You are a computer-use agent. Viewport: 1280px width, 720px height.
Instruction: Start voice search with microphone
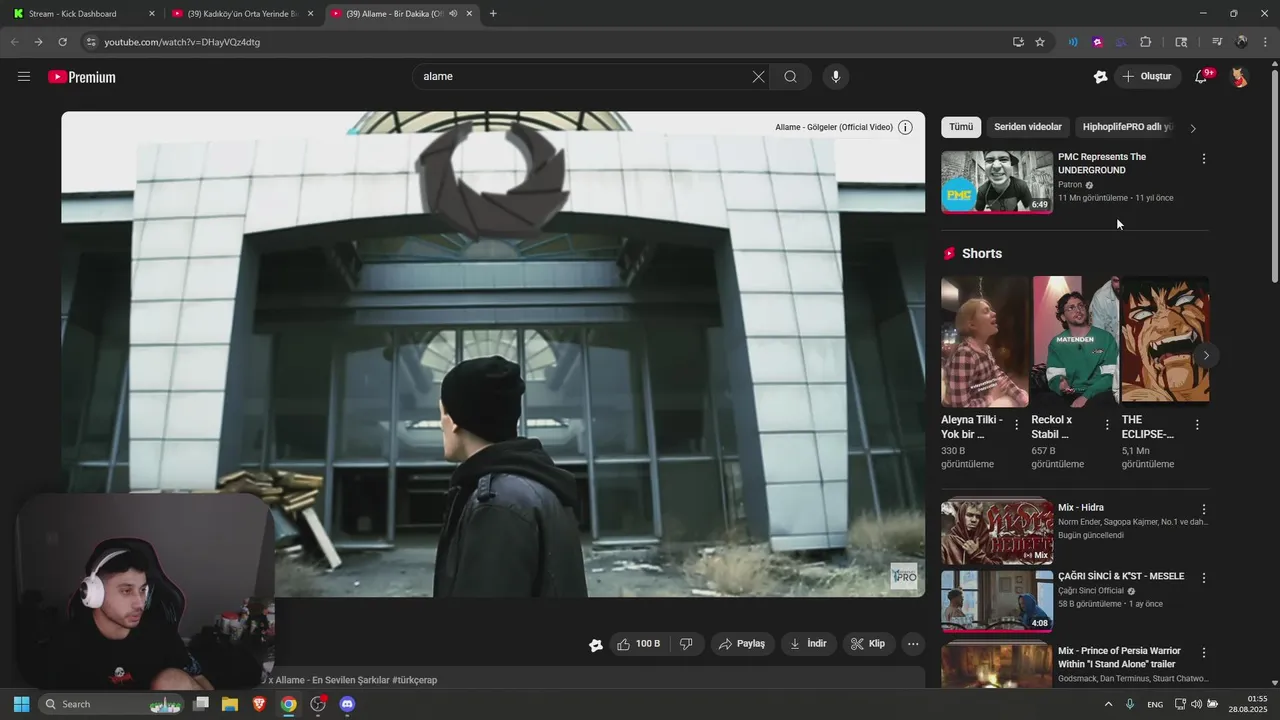[836, 76]
